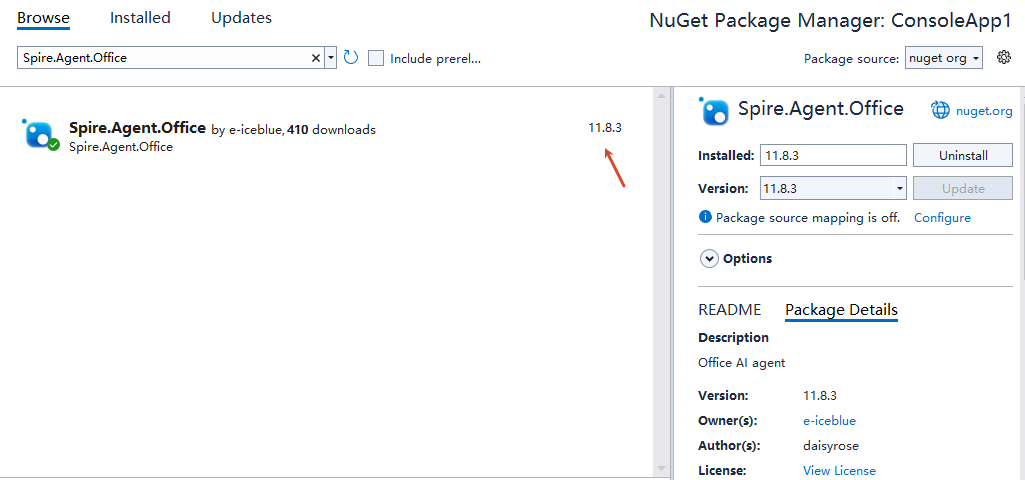The height and width of the screenshot is (480, 1025).
Task: Click the '410 downloads' text
Action: [331, 129]
